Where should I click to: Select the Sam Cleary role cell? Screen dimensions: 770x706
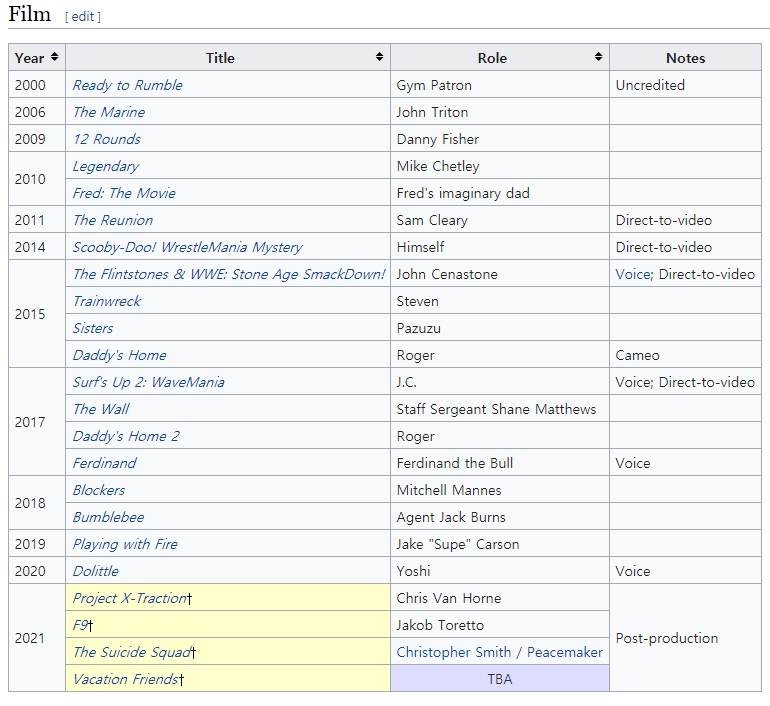500,220
